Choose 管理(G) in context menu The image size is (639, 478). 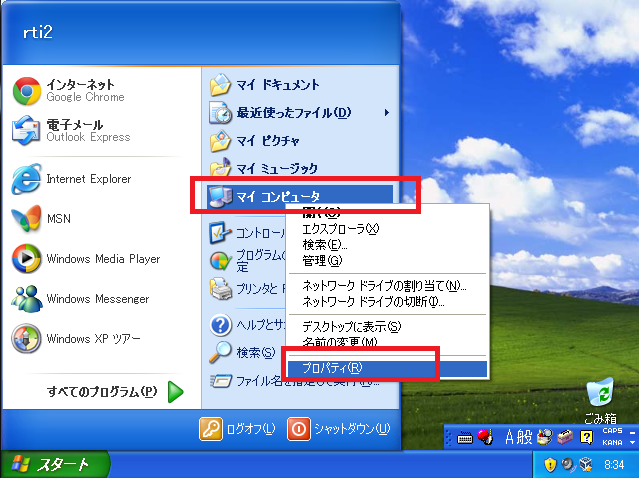click(387, 260)
